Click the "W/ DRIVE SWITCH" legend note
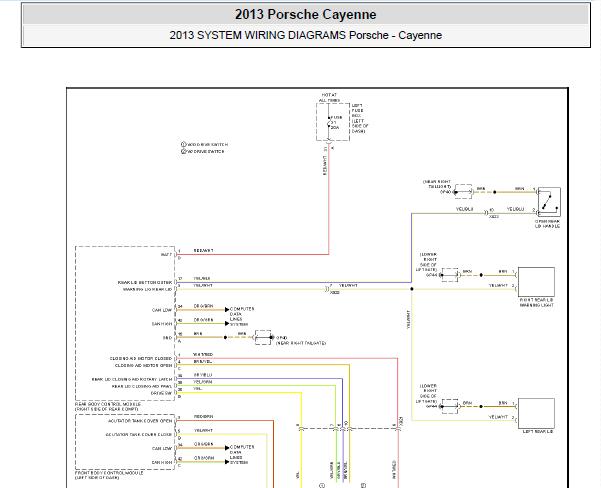This screenshot has width=601, height=488. point(202,151)
